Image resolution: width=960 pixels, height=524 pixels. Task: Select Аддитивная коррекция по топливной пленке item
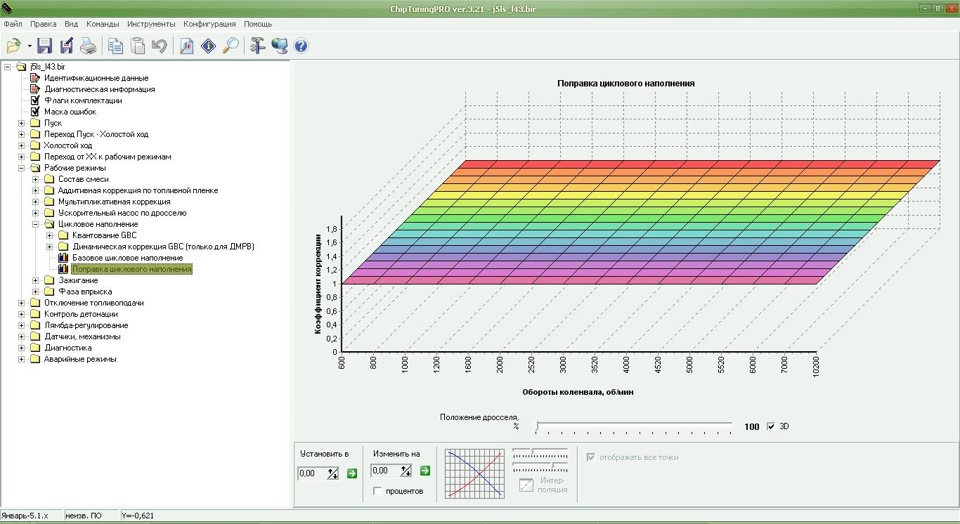[x=138, y=190]
